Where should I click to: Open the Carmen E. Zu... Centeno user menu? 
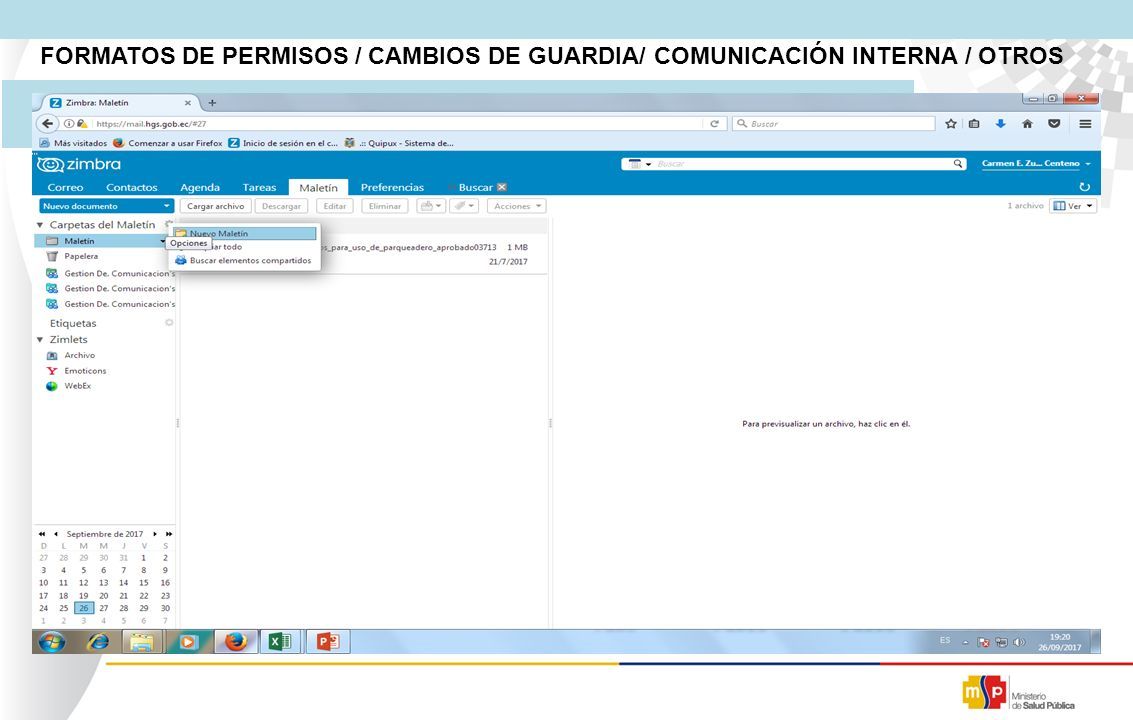point(1035,163)
